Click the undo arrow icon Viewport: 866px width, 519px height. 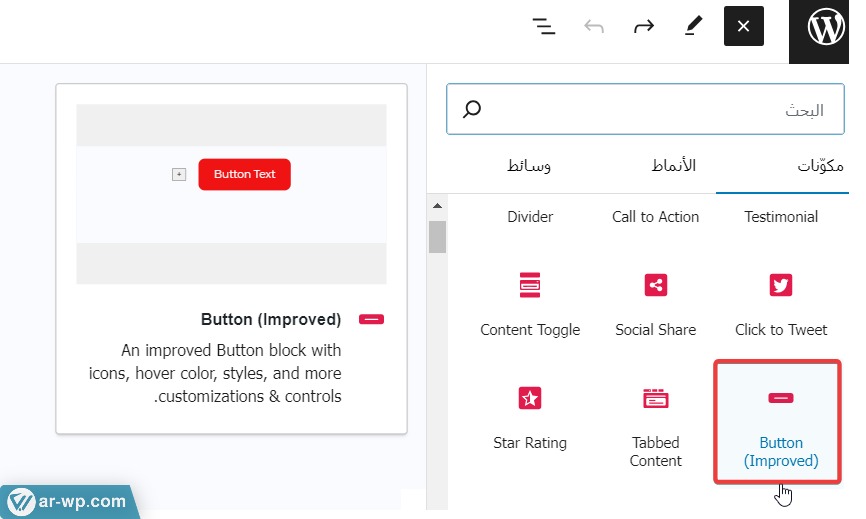pyautogui.click(x=594, y=26)
